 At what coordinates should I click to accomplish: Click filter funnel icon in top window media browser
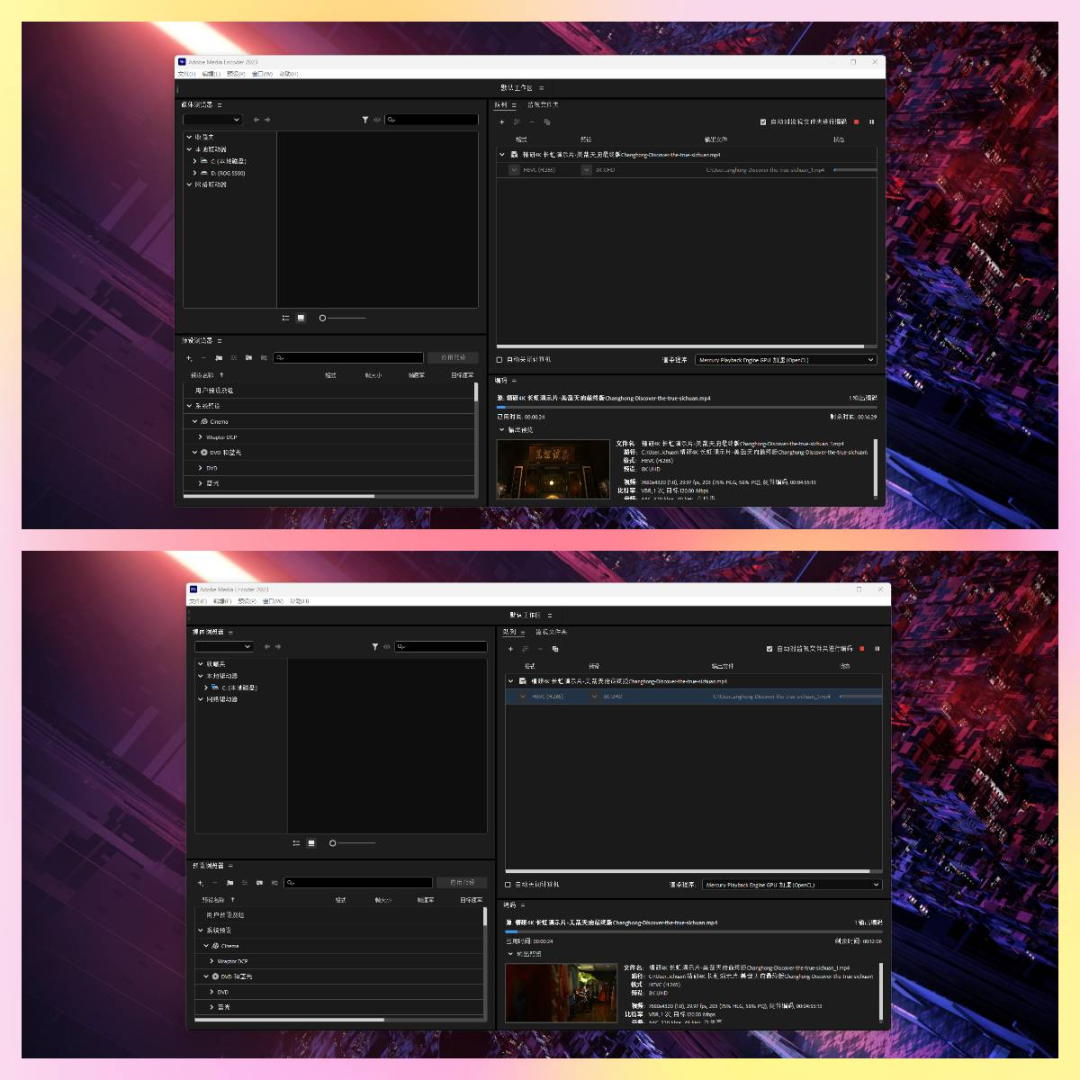(x=365, y=120)
